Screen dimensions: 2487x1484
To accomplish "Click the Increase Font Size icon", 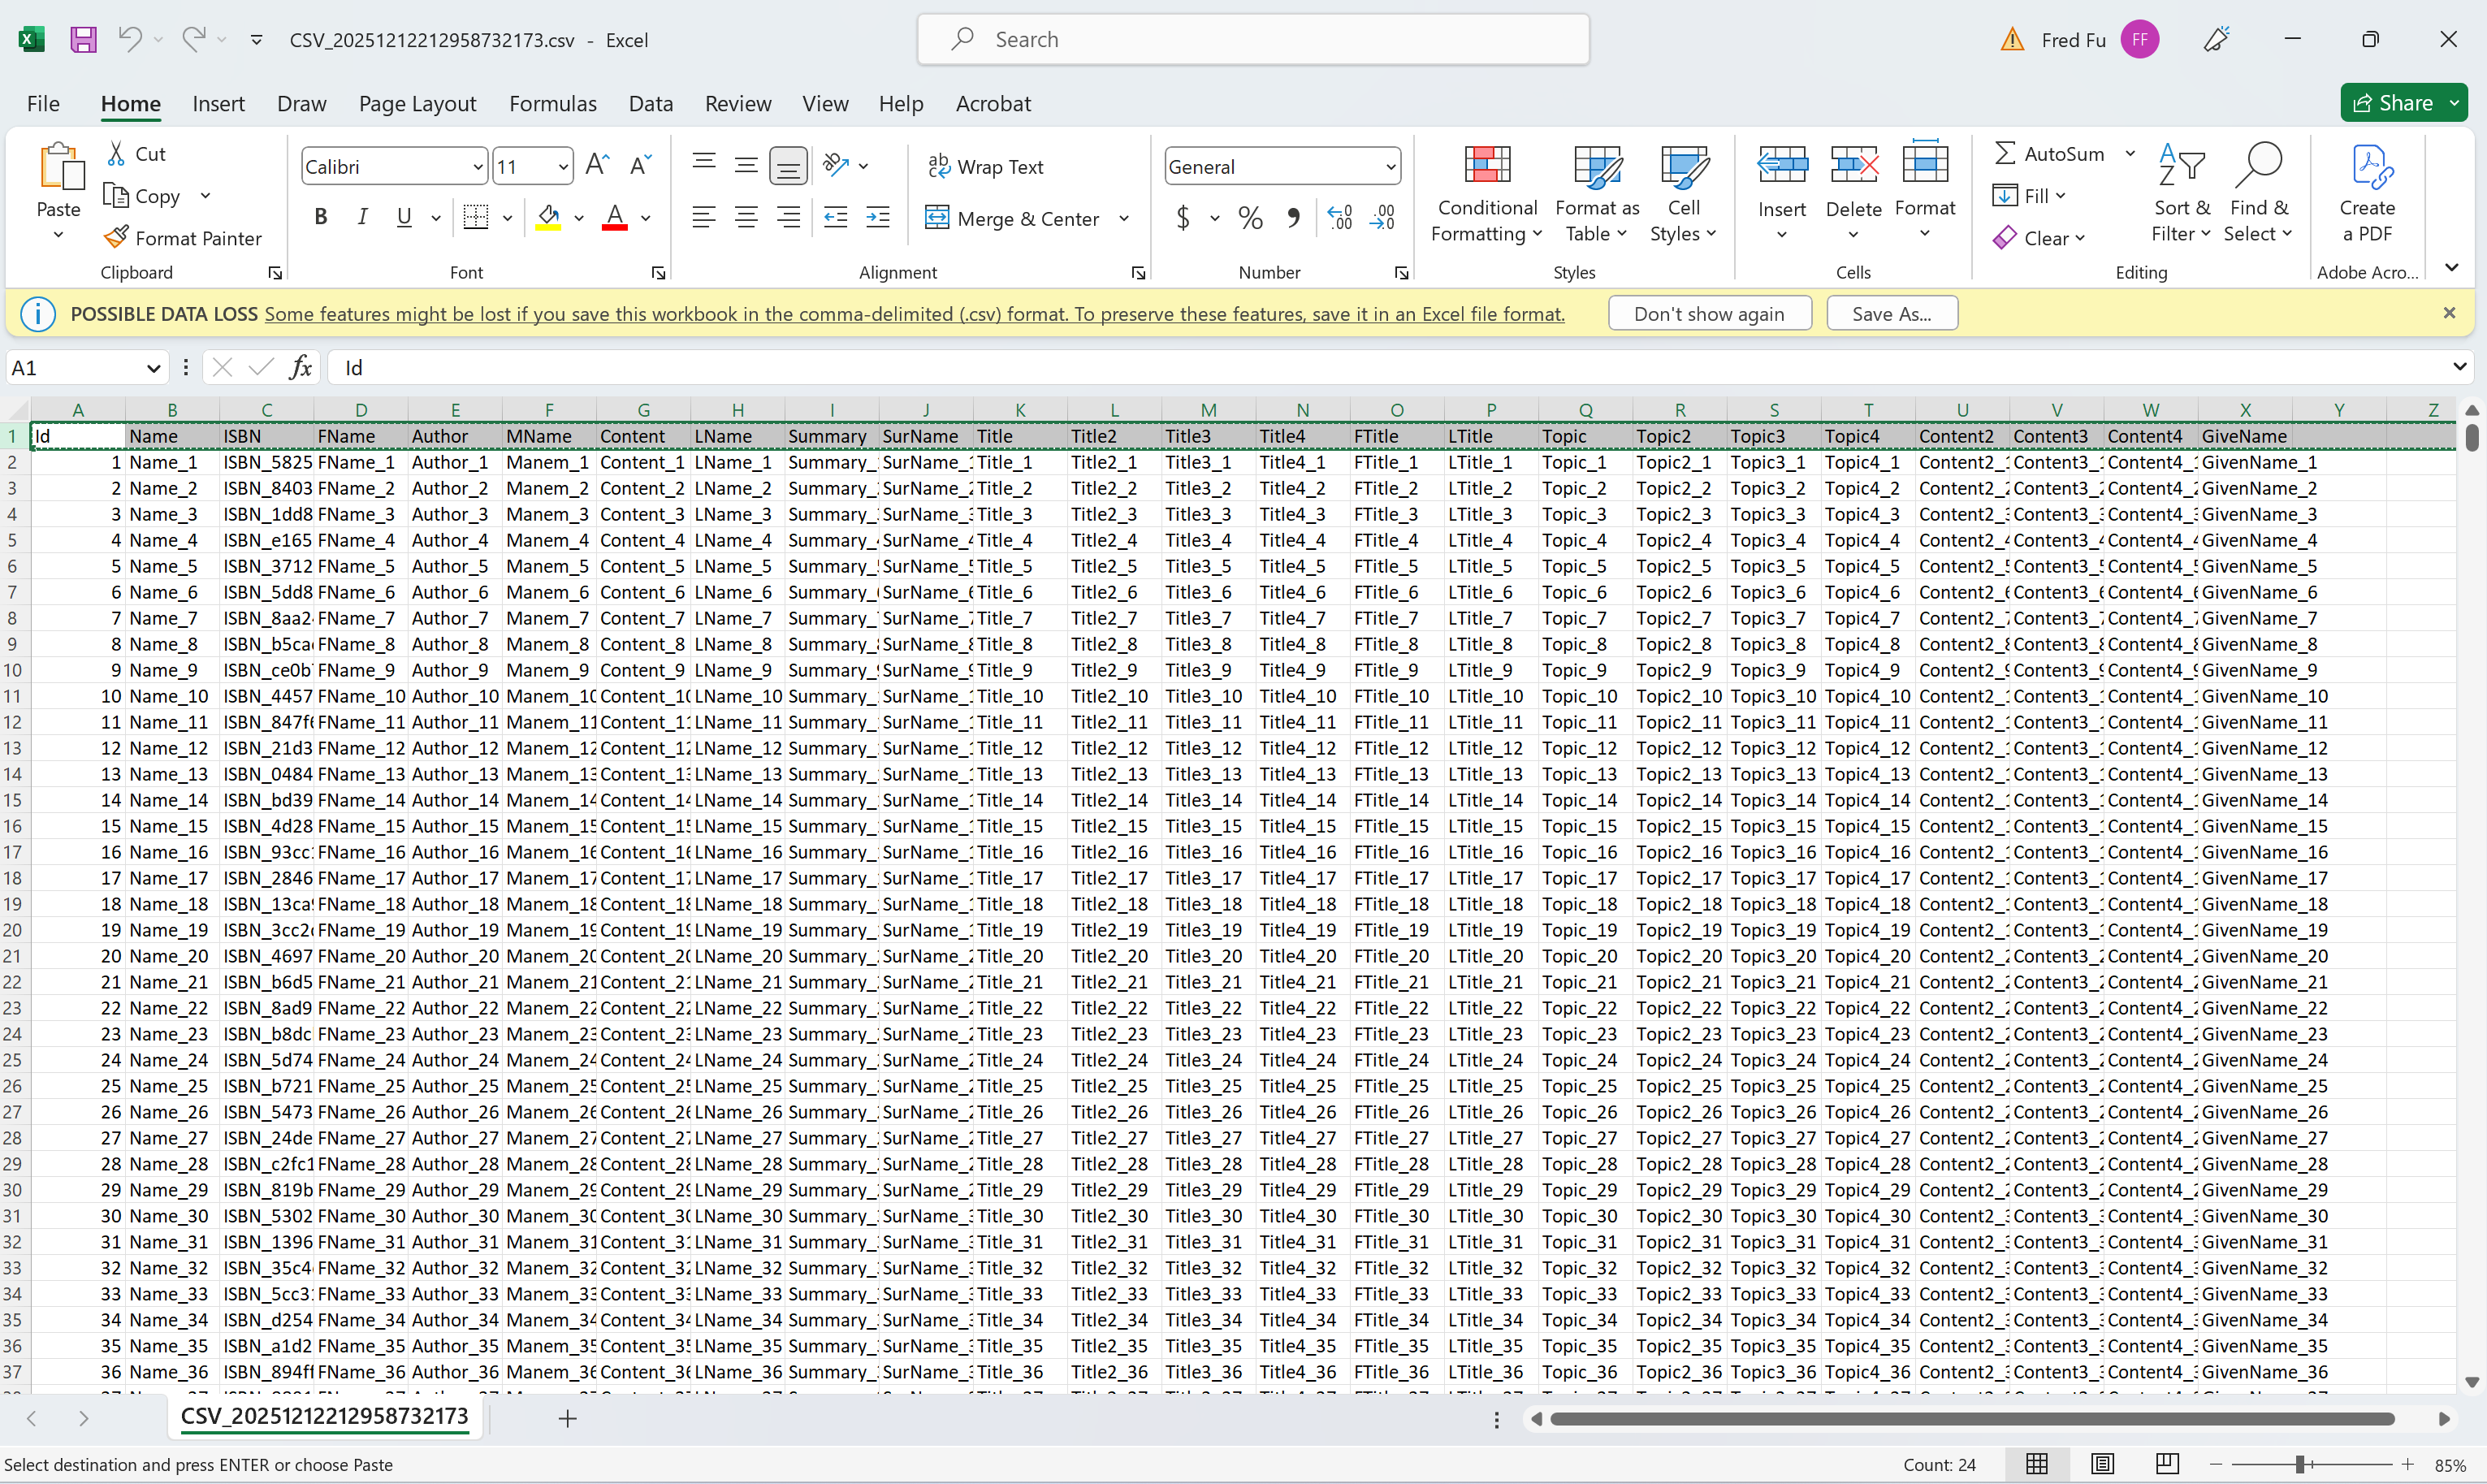I will pyautogui.click(x=597, y=165).
